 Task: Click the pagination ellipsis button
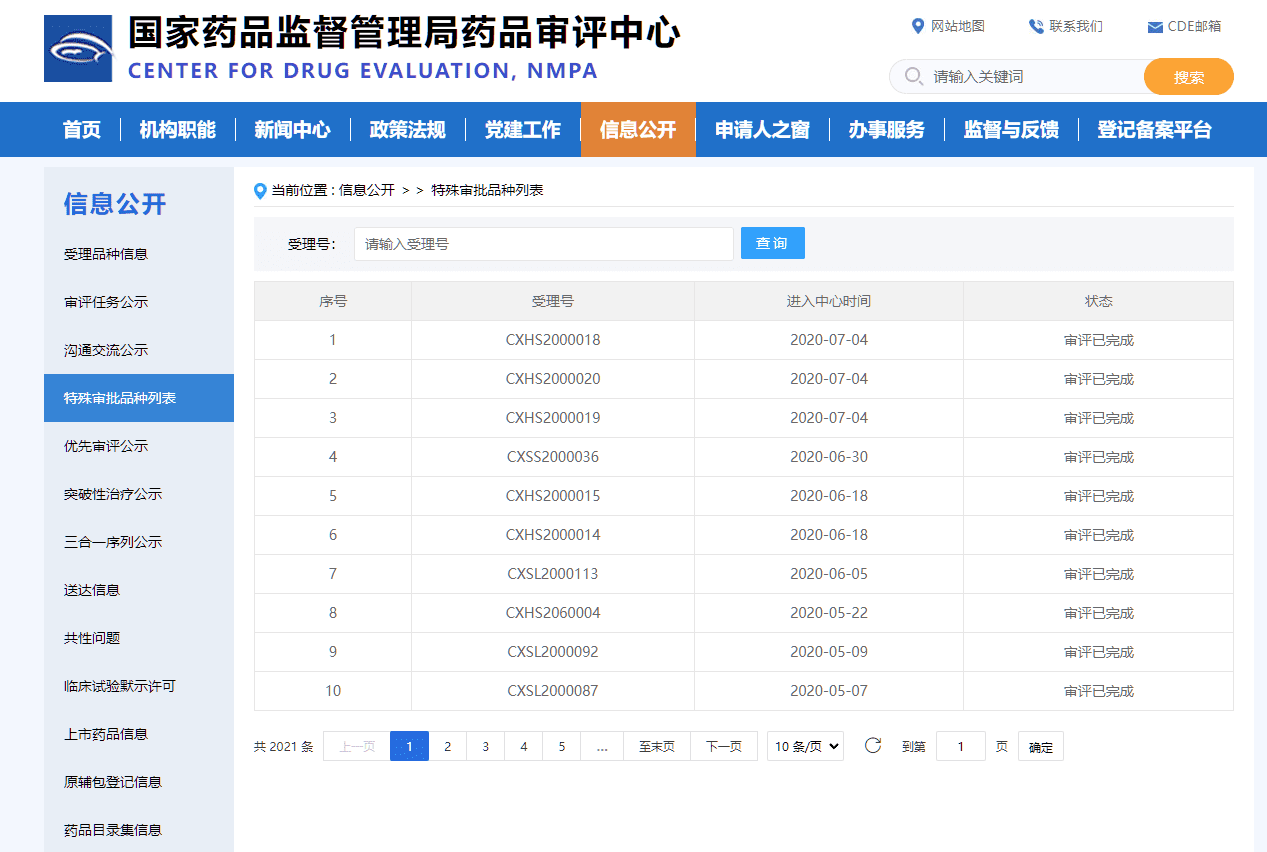tap(602, 746)
